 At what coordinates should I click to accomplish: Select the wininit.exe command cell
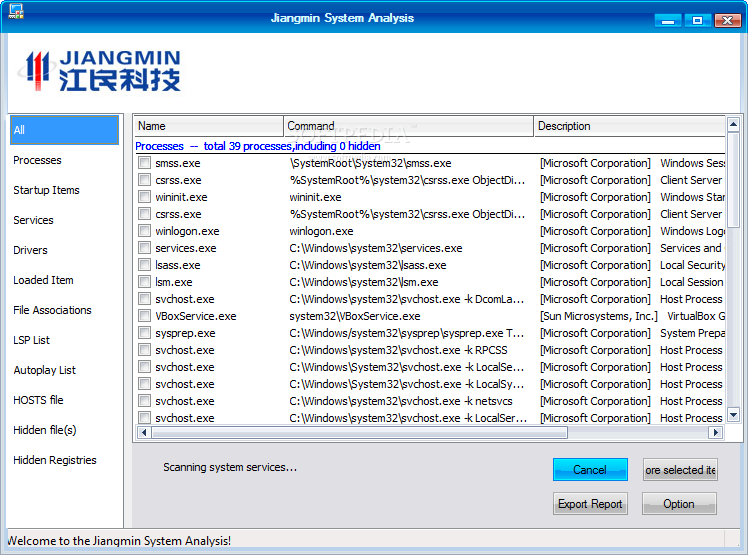click(x=315, y=197)
